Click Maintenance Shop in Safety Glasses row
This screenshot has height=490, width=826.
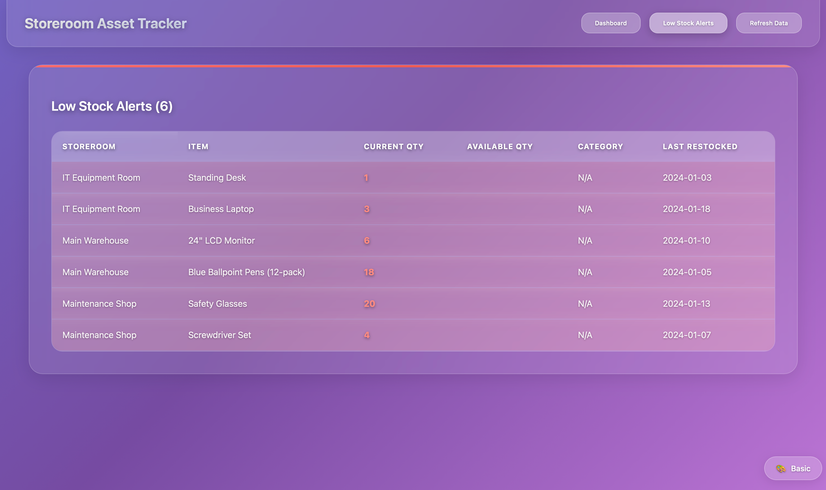[x=99, y=304]
